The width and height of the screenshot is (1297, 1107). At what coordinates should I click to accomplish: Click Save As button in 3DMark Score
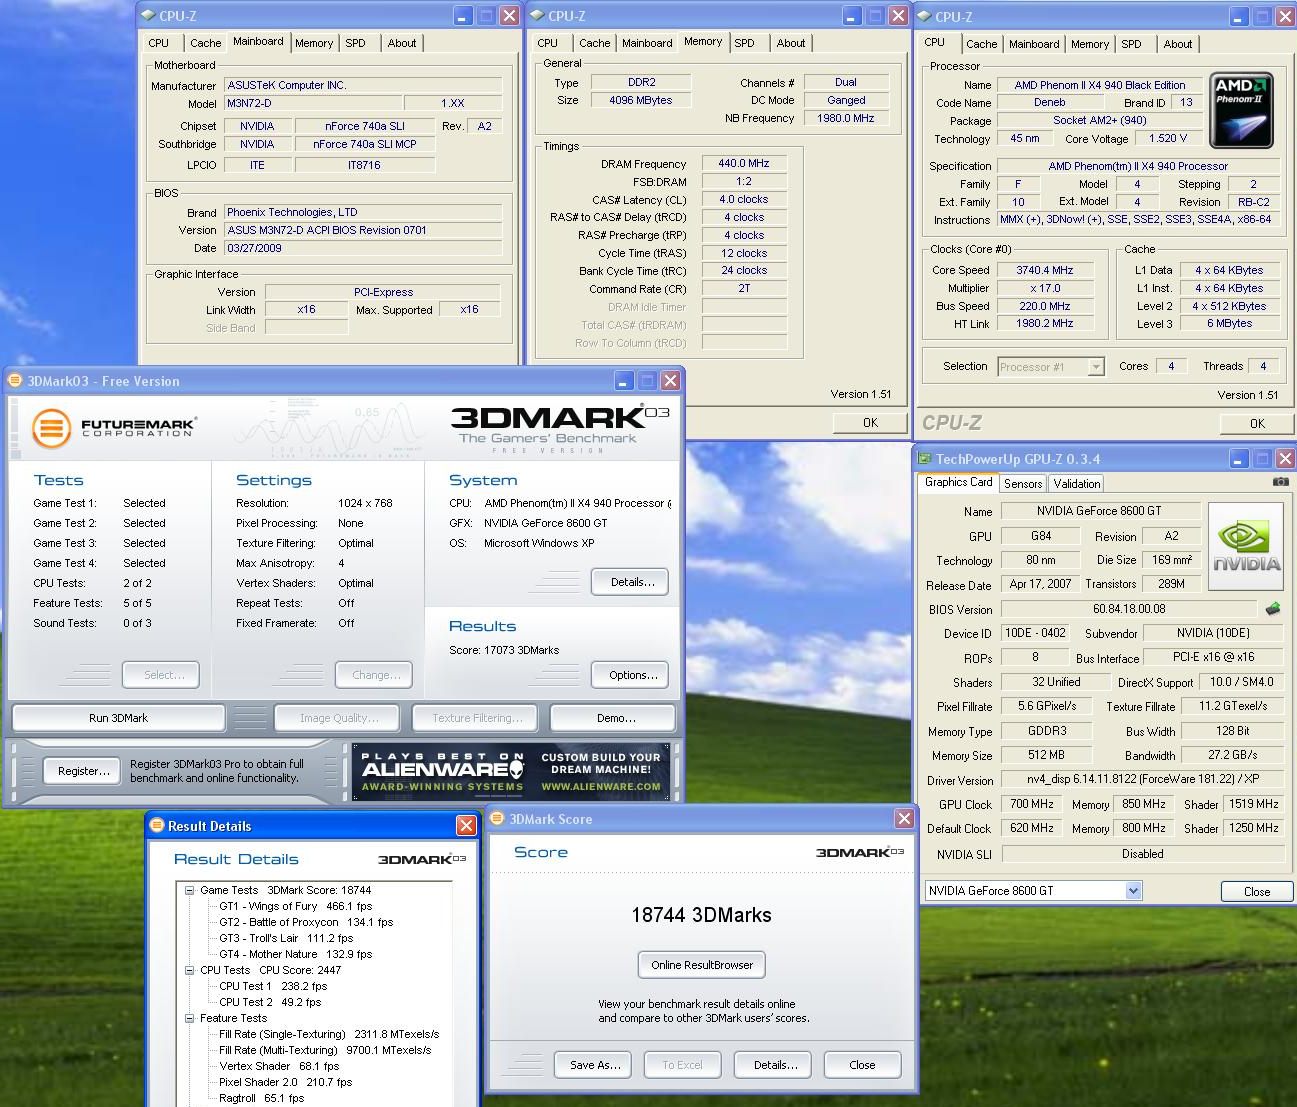tap(594, 1065)
